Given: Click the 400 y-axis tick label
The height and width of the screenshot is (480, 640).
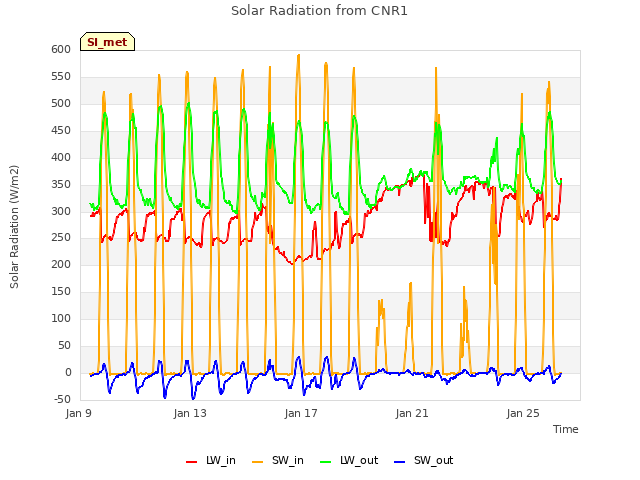Looking at the screenshot, I should (x=61, y=157).
